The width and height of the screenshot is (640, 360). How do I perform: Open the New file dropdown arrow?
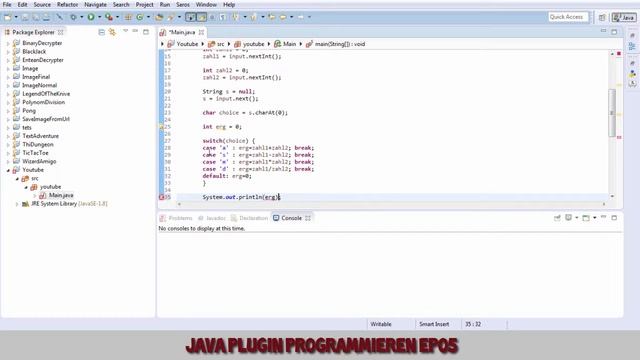pyautogui.click(x=16, y=17)
